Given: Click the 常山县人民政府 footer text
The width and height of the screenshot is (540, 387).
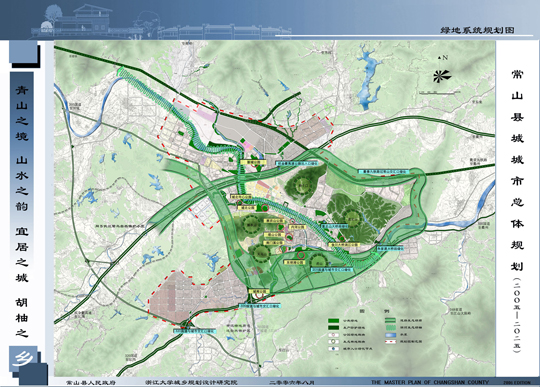Looking at the screenshot, I should point(91,382).
